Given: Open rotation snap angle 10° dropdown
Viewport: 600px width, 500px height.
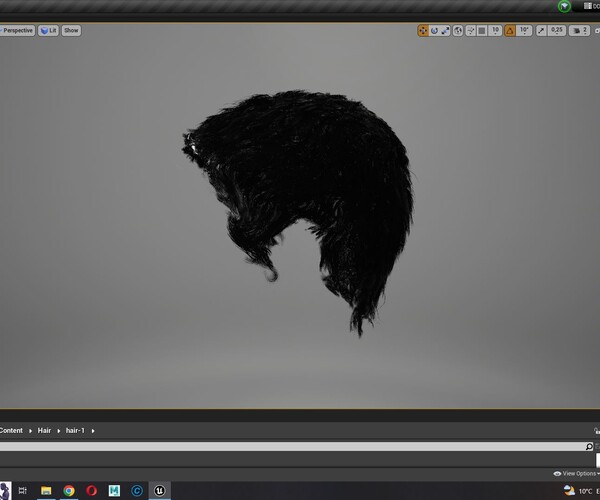Looking at the screenshot, I should pos(524,31).
